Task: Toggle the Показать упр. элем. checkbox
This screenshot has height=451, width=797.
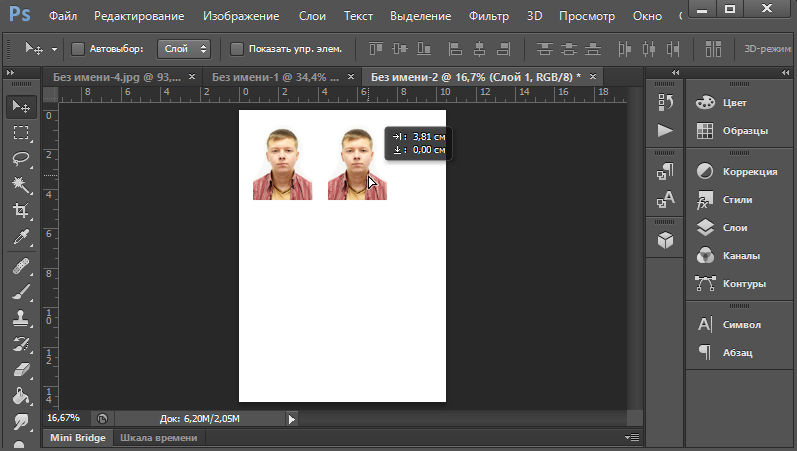Action: pos(237,48)
